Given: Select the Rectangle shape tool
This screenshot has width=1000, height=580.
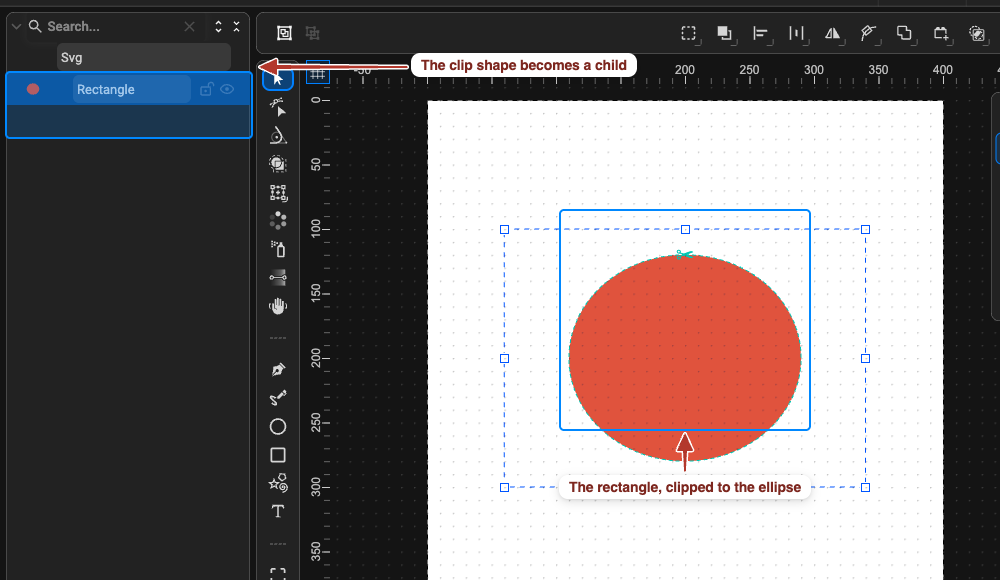Looking at the screenshot, I should pos(277,455).
